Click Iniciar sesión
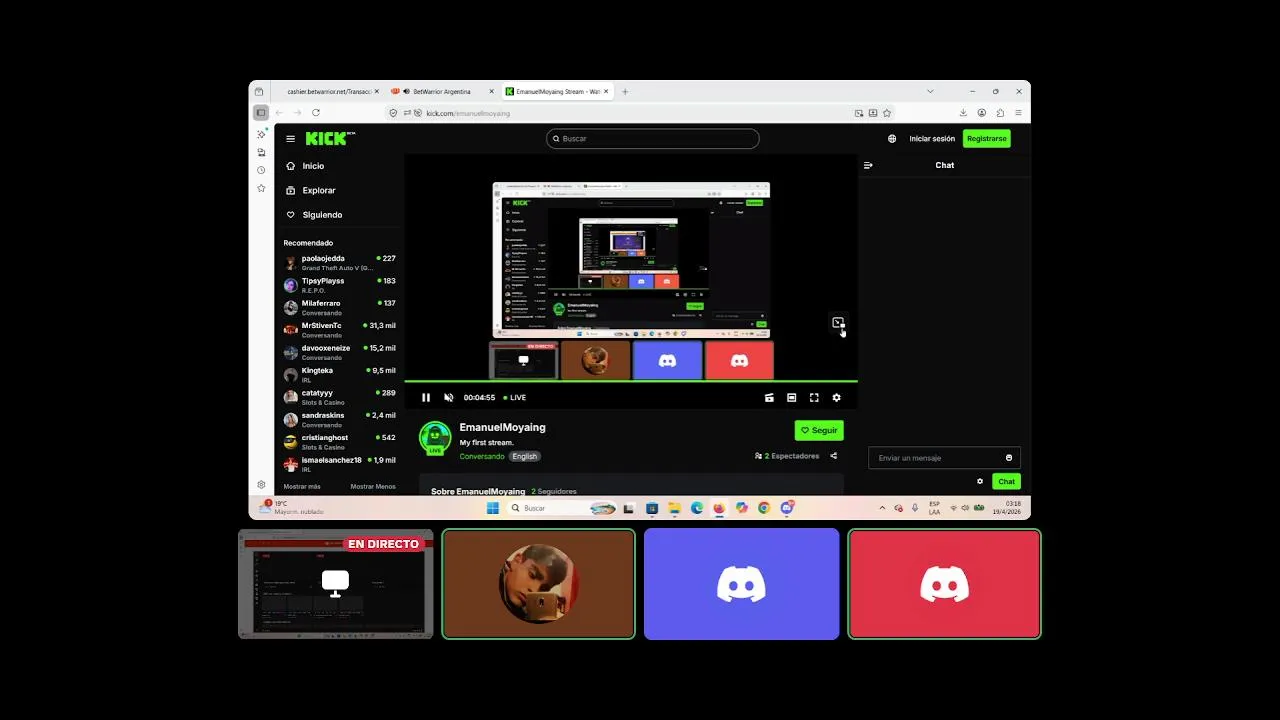1280x720 pixels. 932,139
